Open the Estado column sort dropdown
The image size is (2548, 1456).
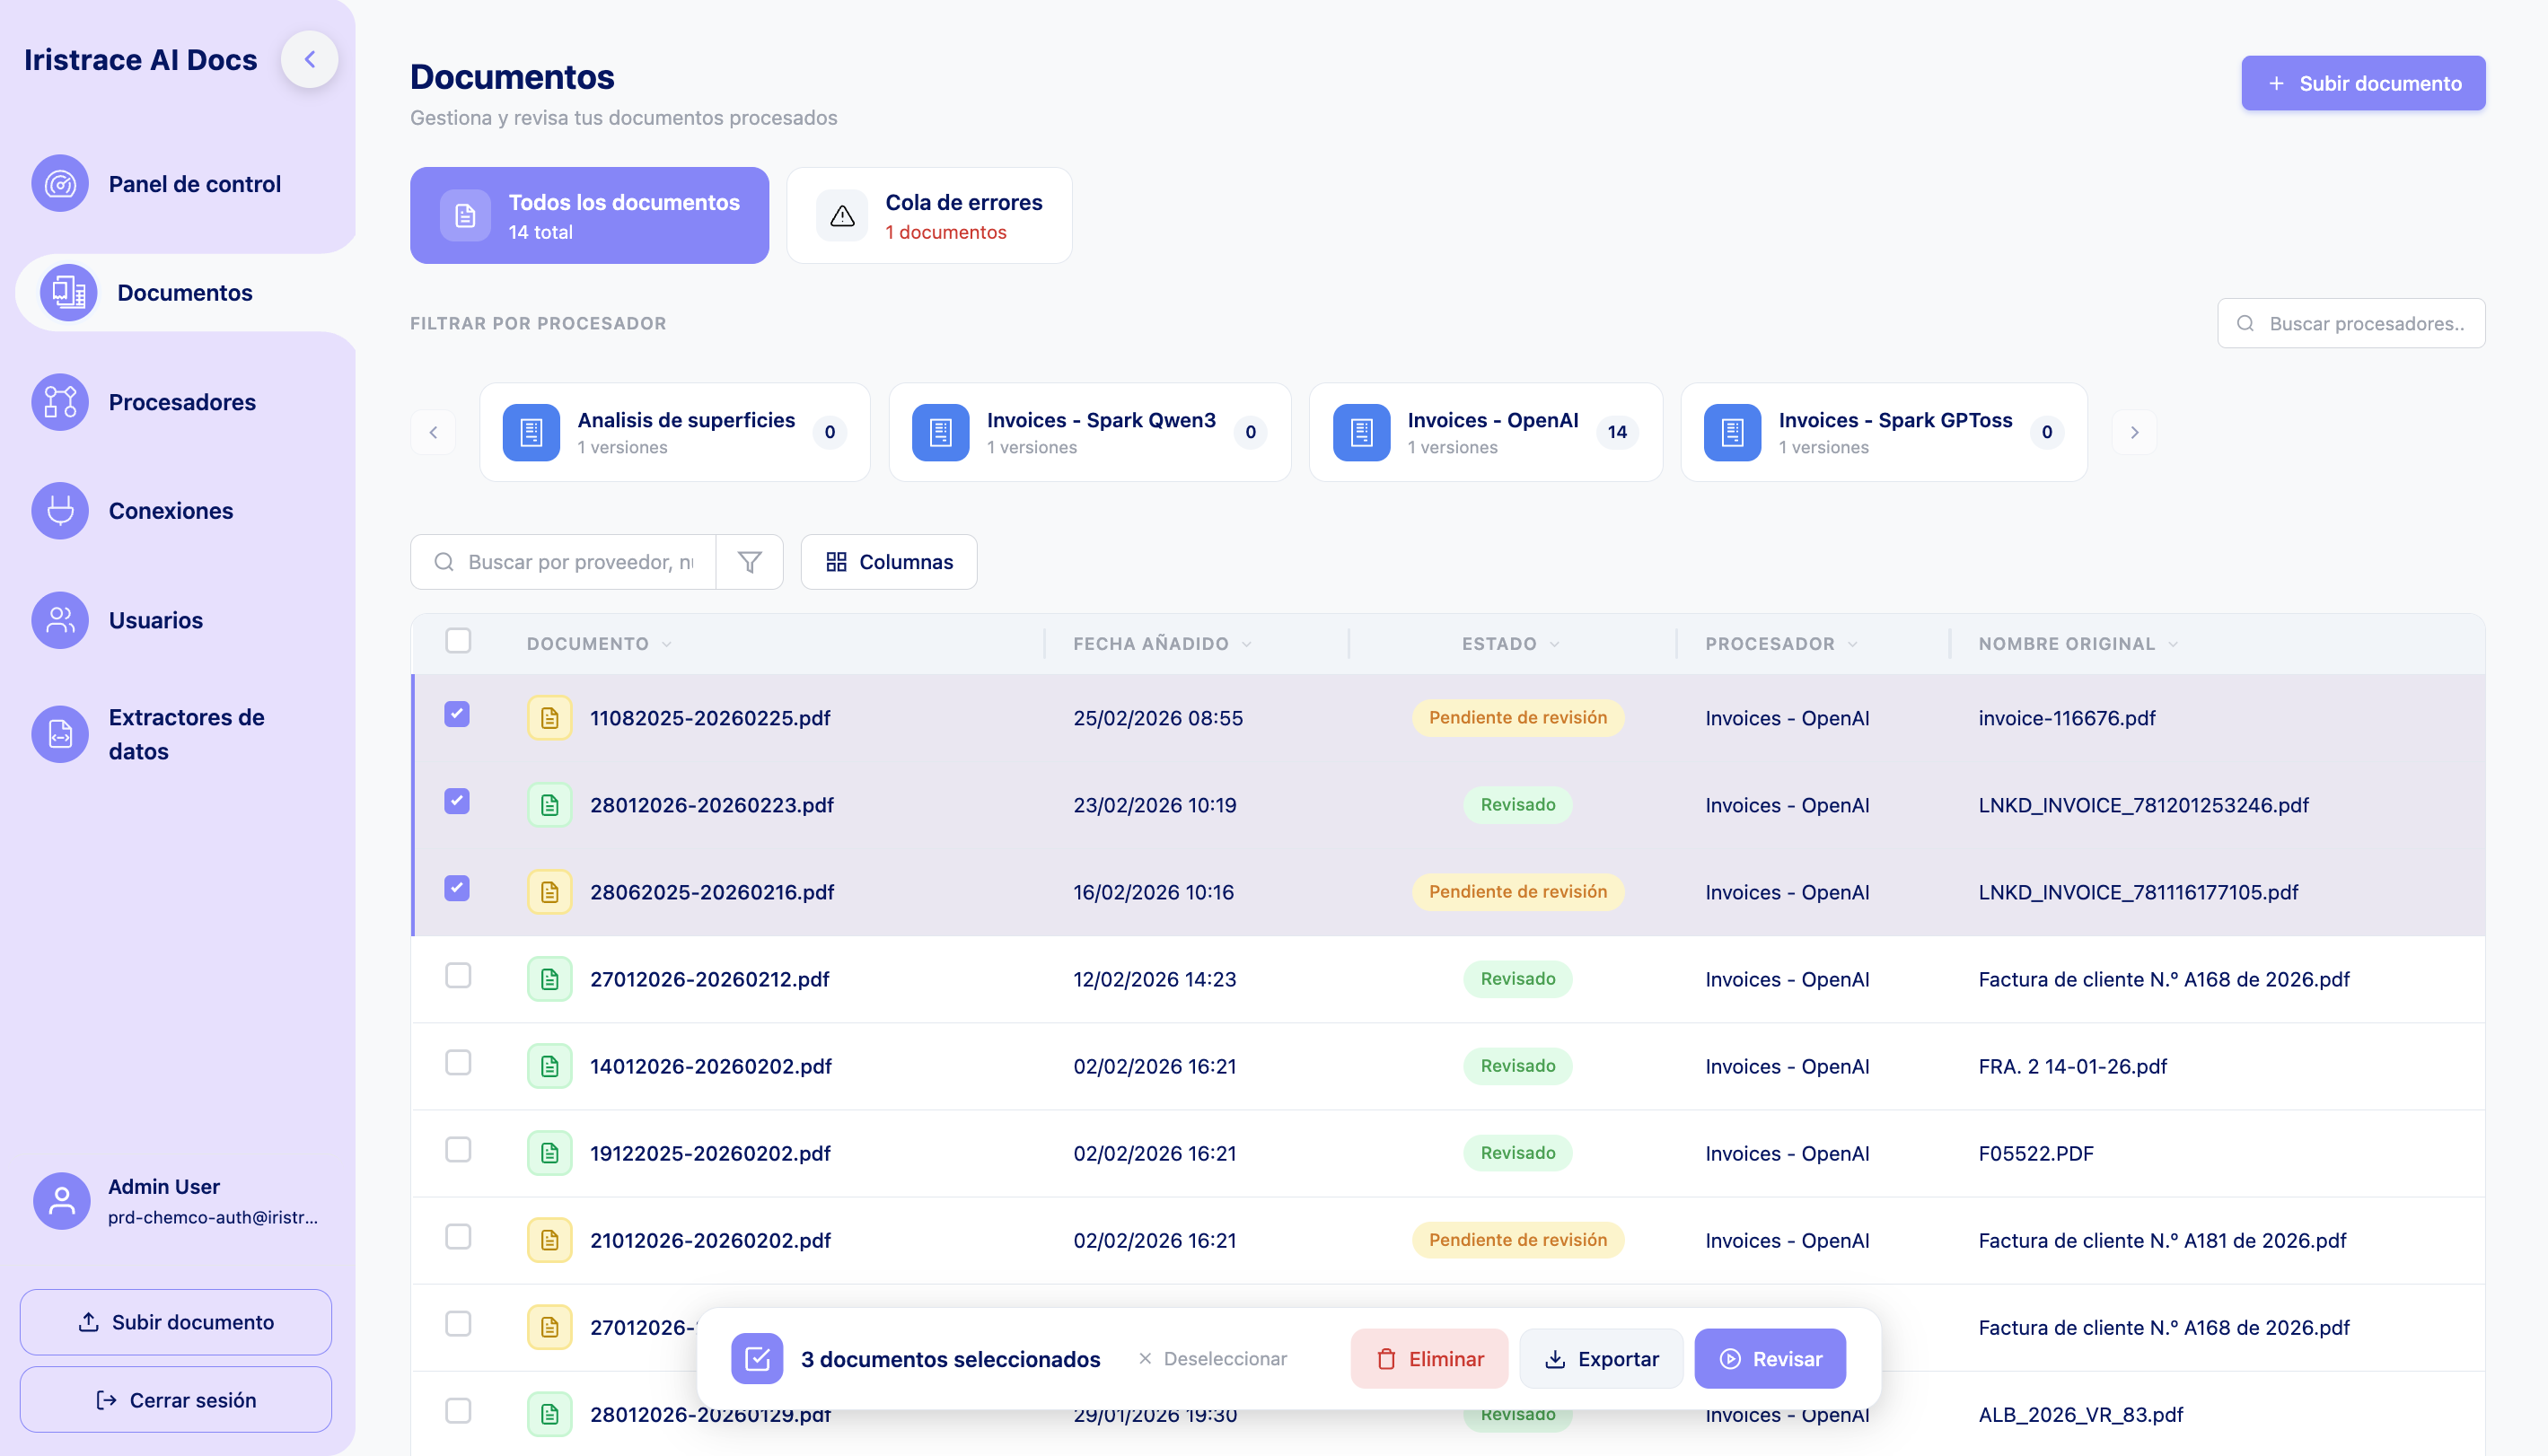click(1554, 644)
